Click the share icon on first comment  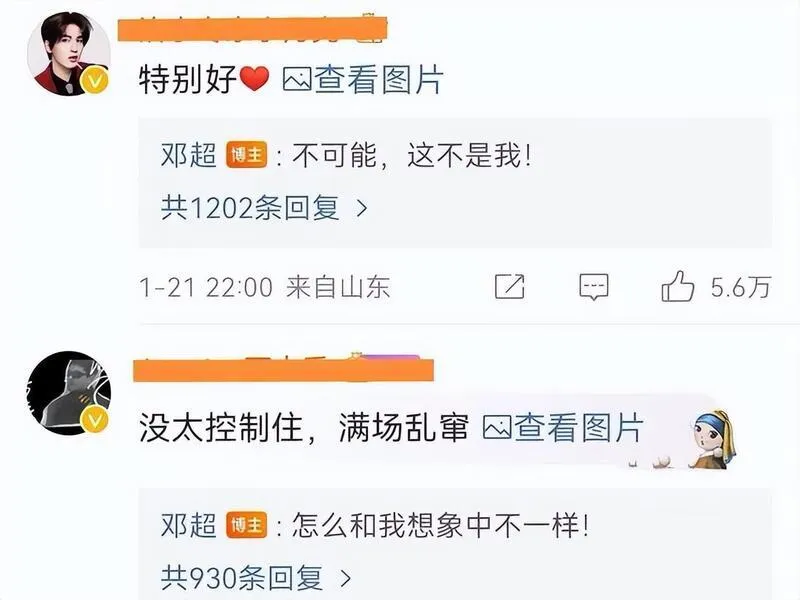click(509, 286)
